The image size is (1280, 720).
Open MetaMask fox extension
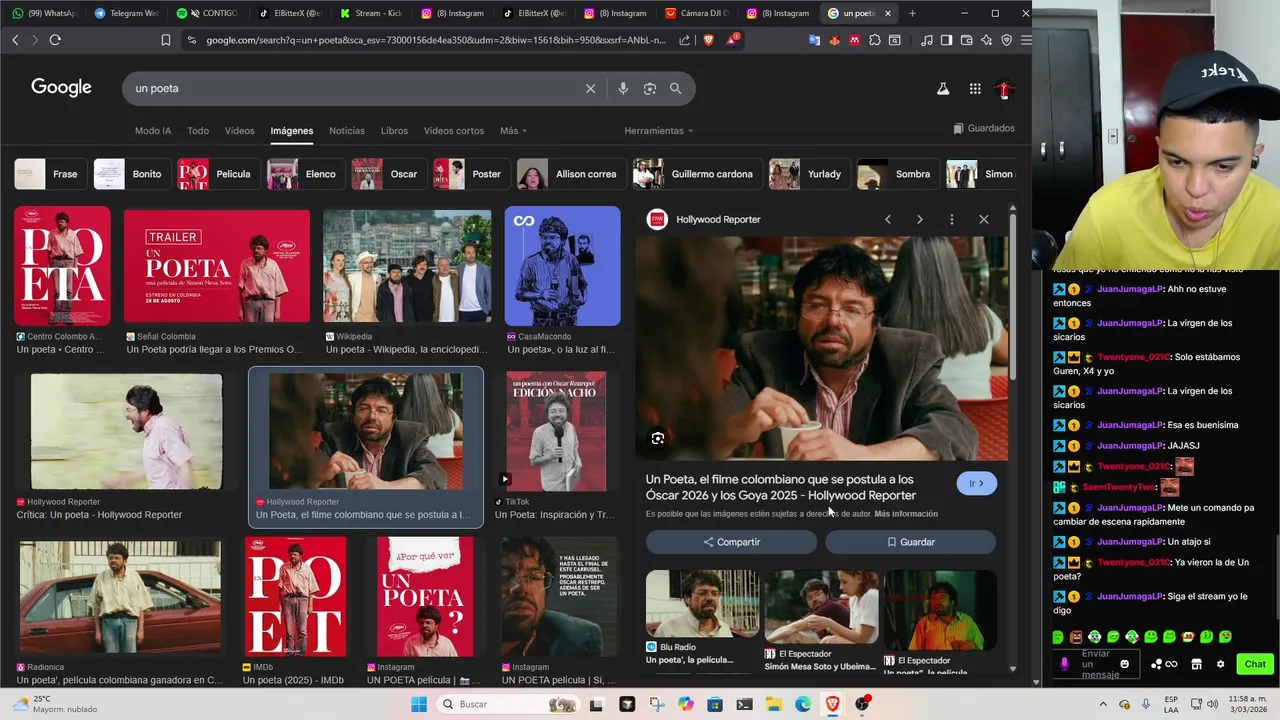(835, 40)
